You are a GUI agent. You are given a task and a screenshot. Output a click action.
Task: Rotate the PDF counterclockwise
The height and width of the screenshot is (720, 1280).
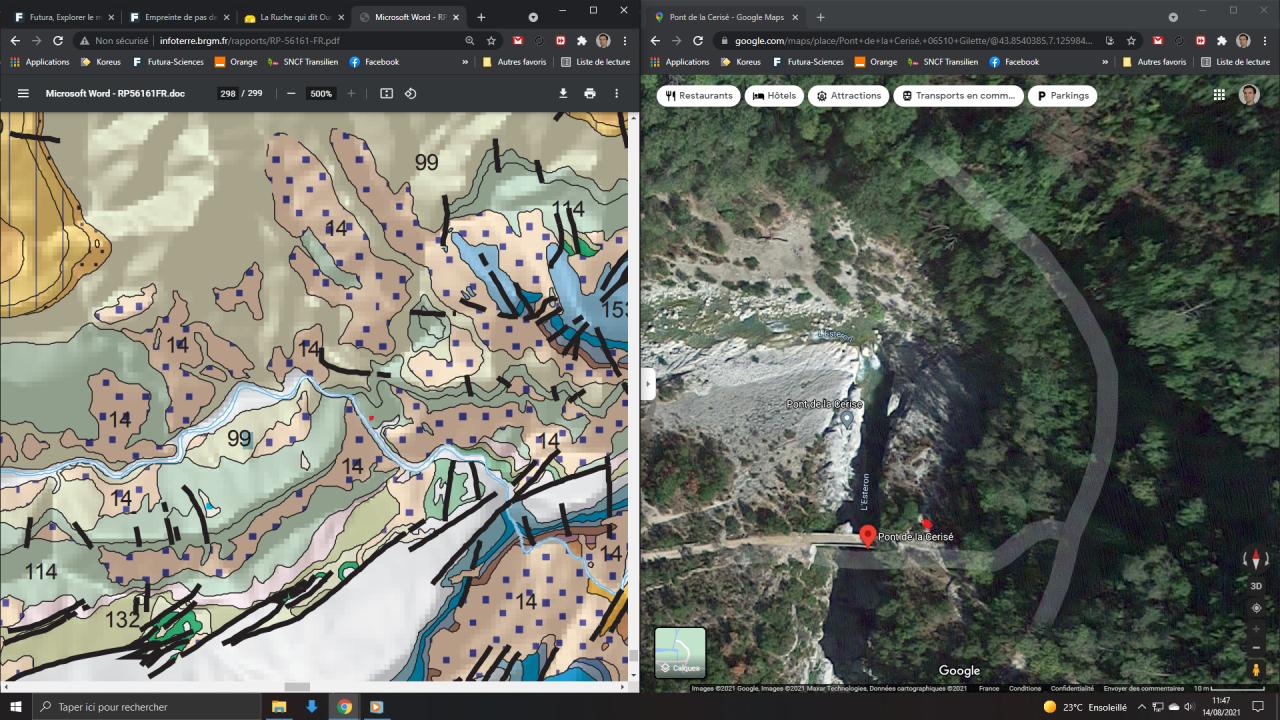point(410,94)
